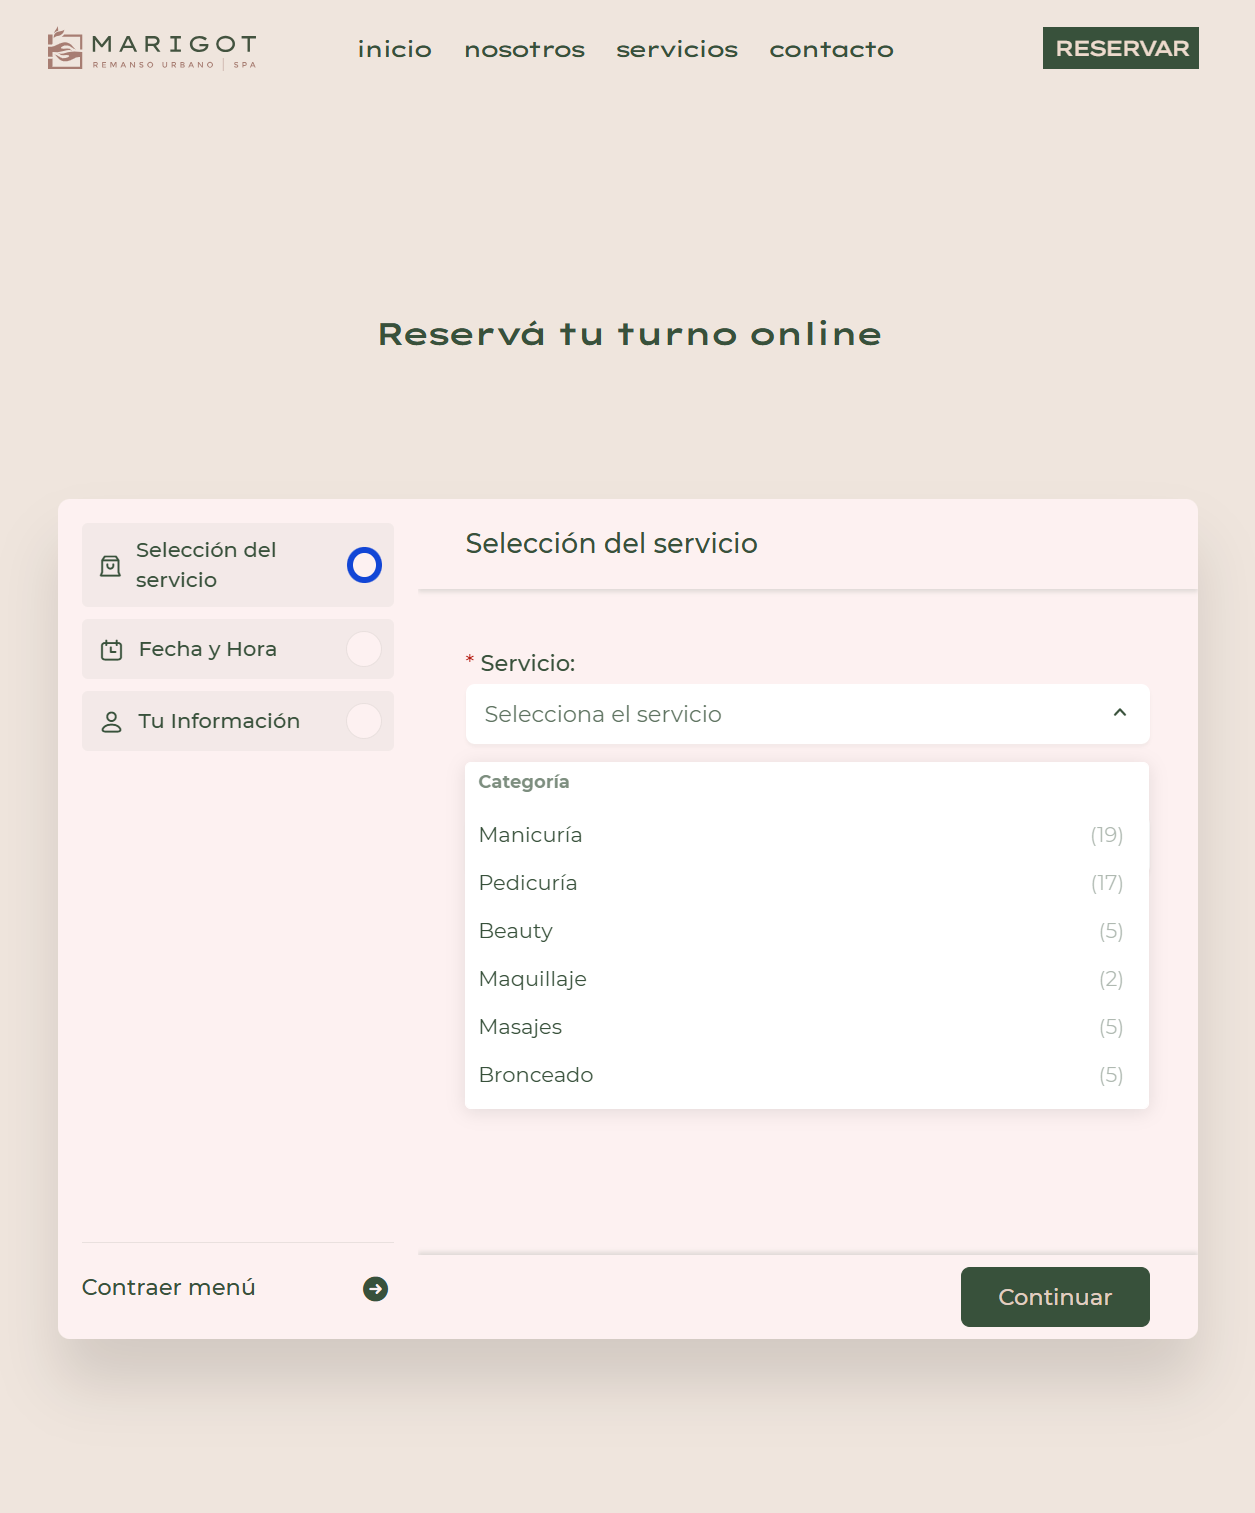Click the person icon beside Tu Información
The image size is (1255, 1513).
pyautogui.click(x=111, y=722)
